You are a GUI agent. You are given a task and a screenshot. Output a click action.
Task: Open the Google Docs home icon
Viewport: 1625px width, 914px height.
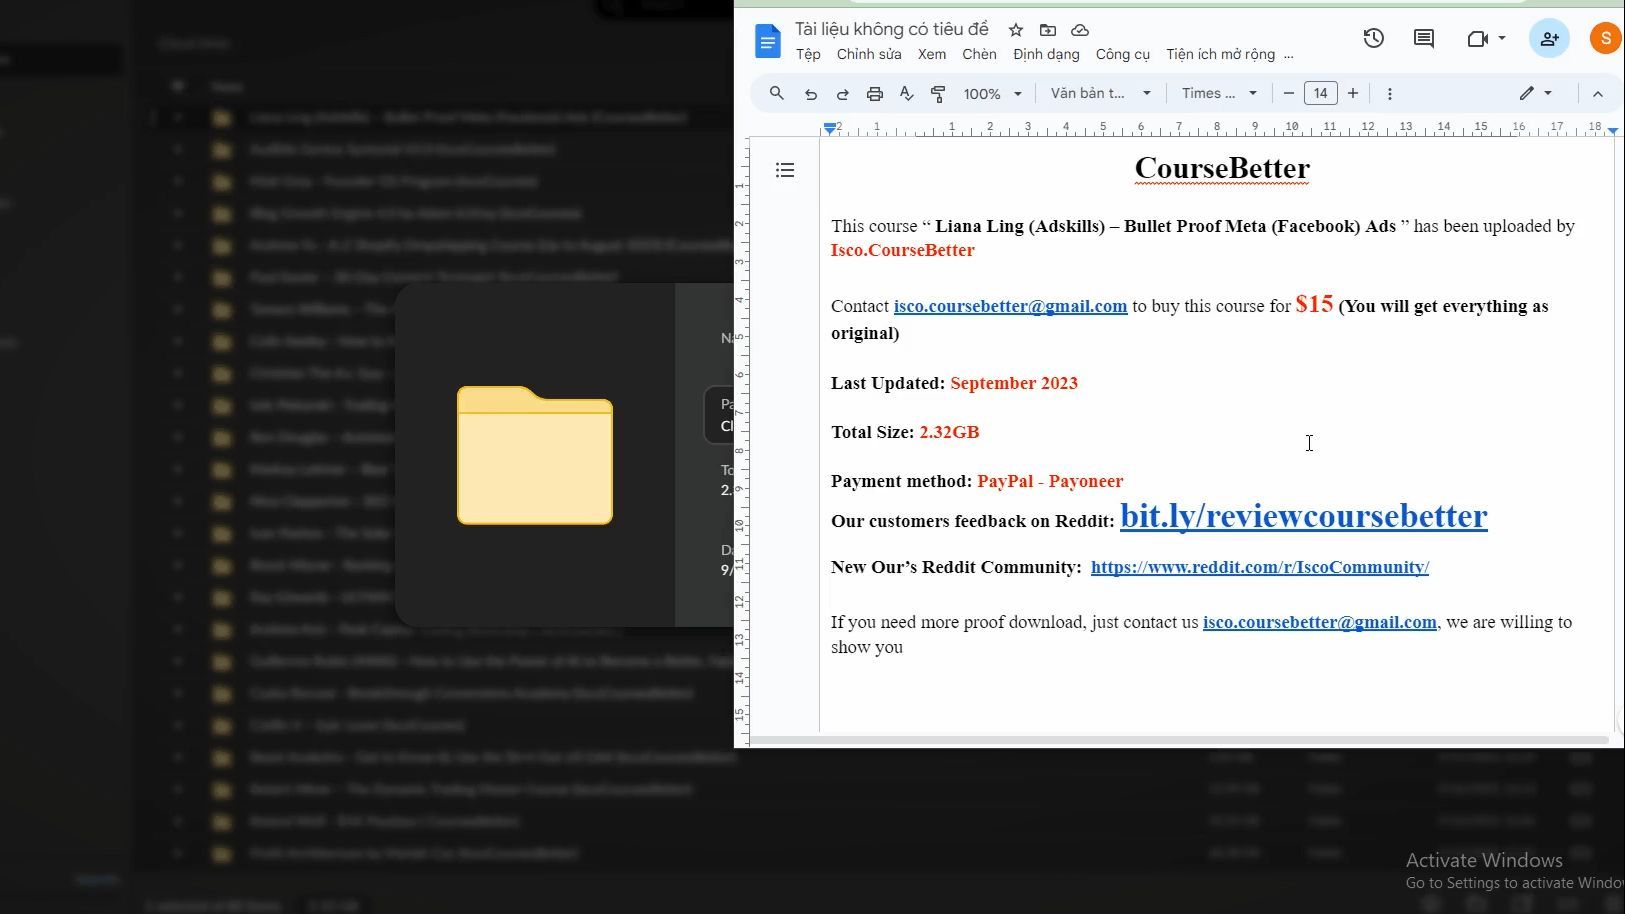point(768,42)
